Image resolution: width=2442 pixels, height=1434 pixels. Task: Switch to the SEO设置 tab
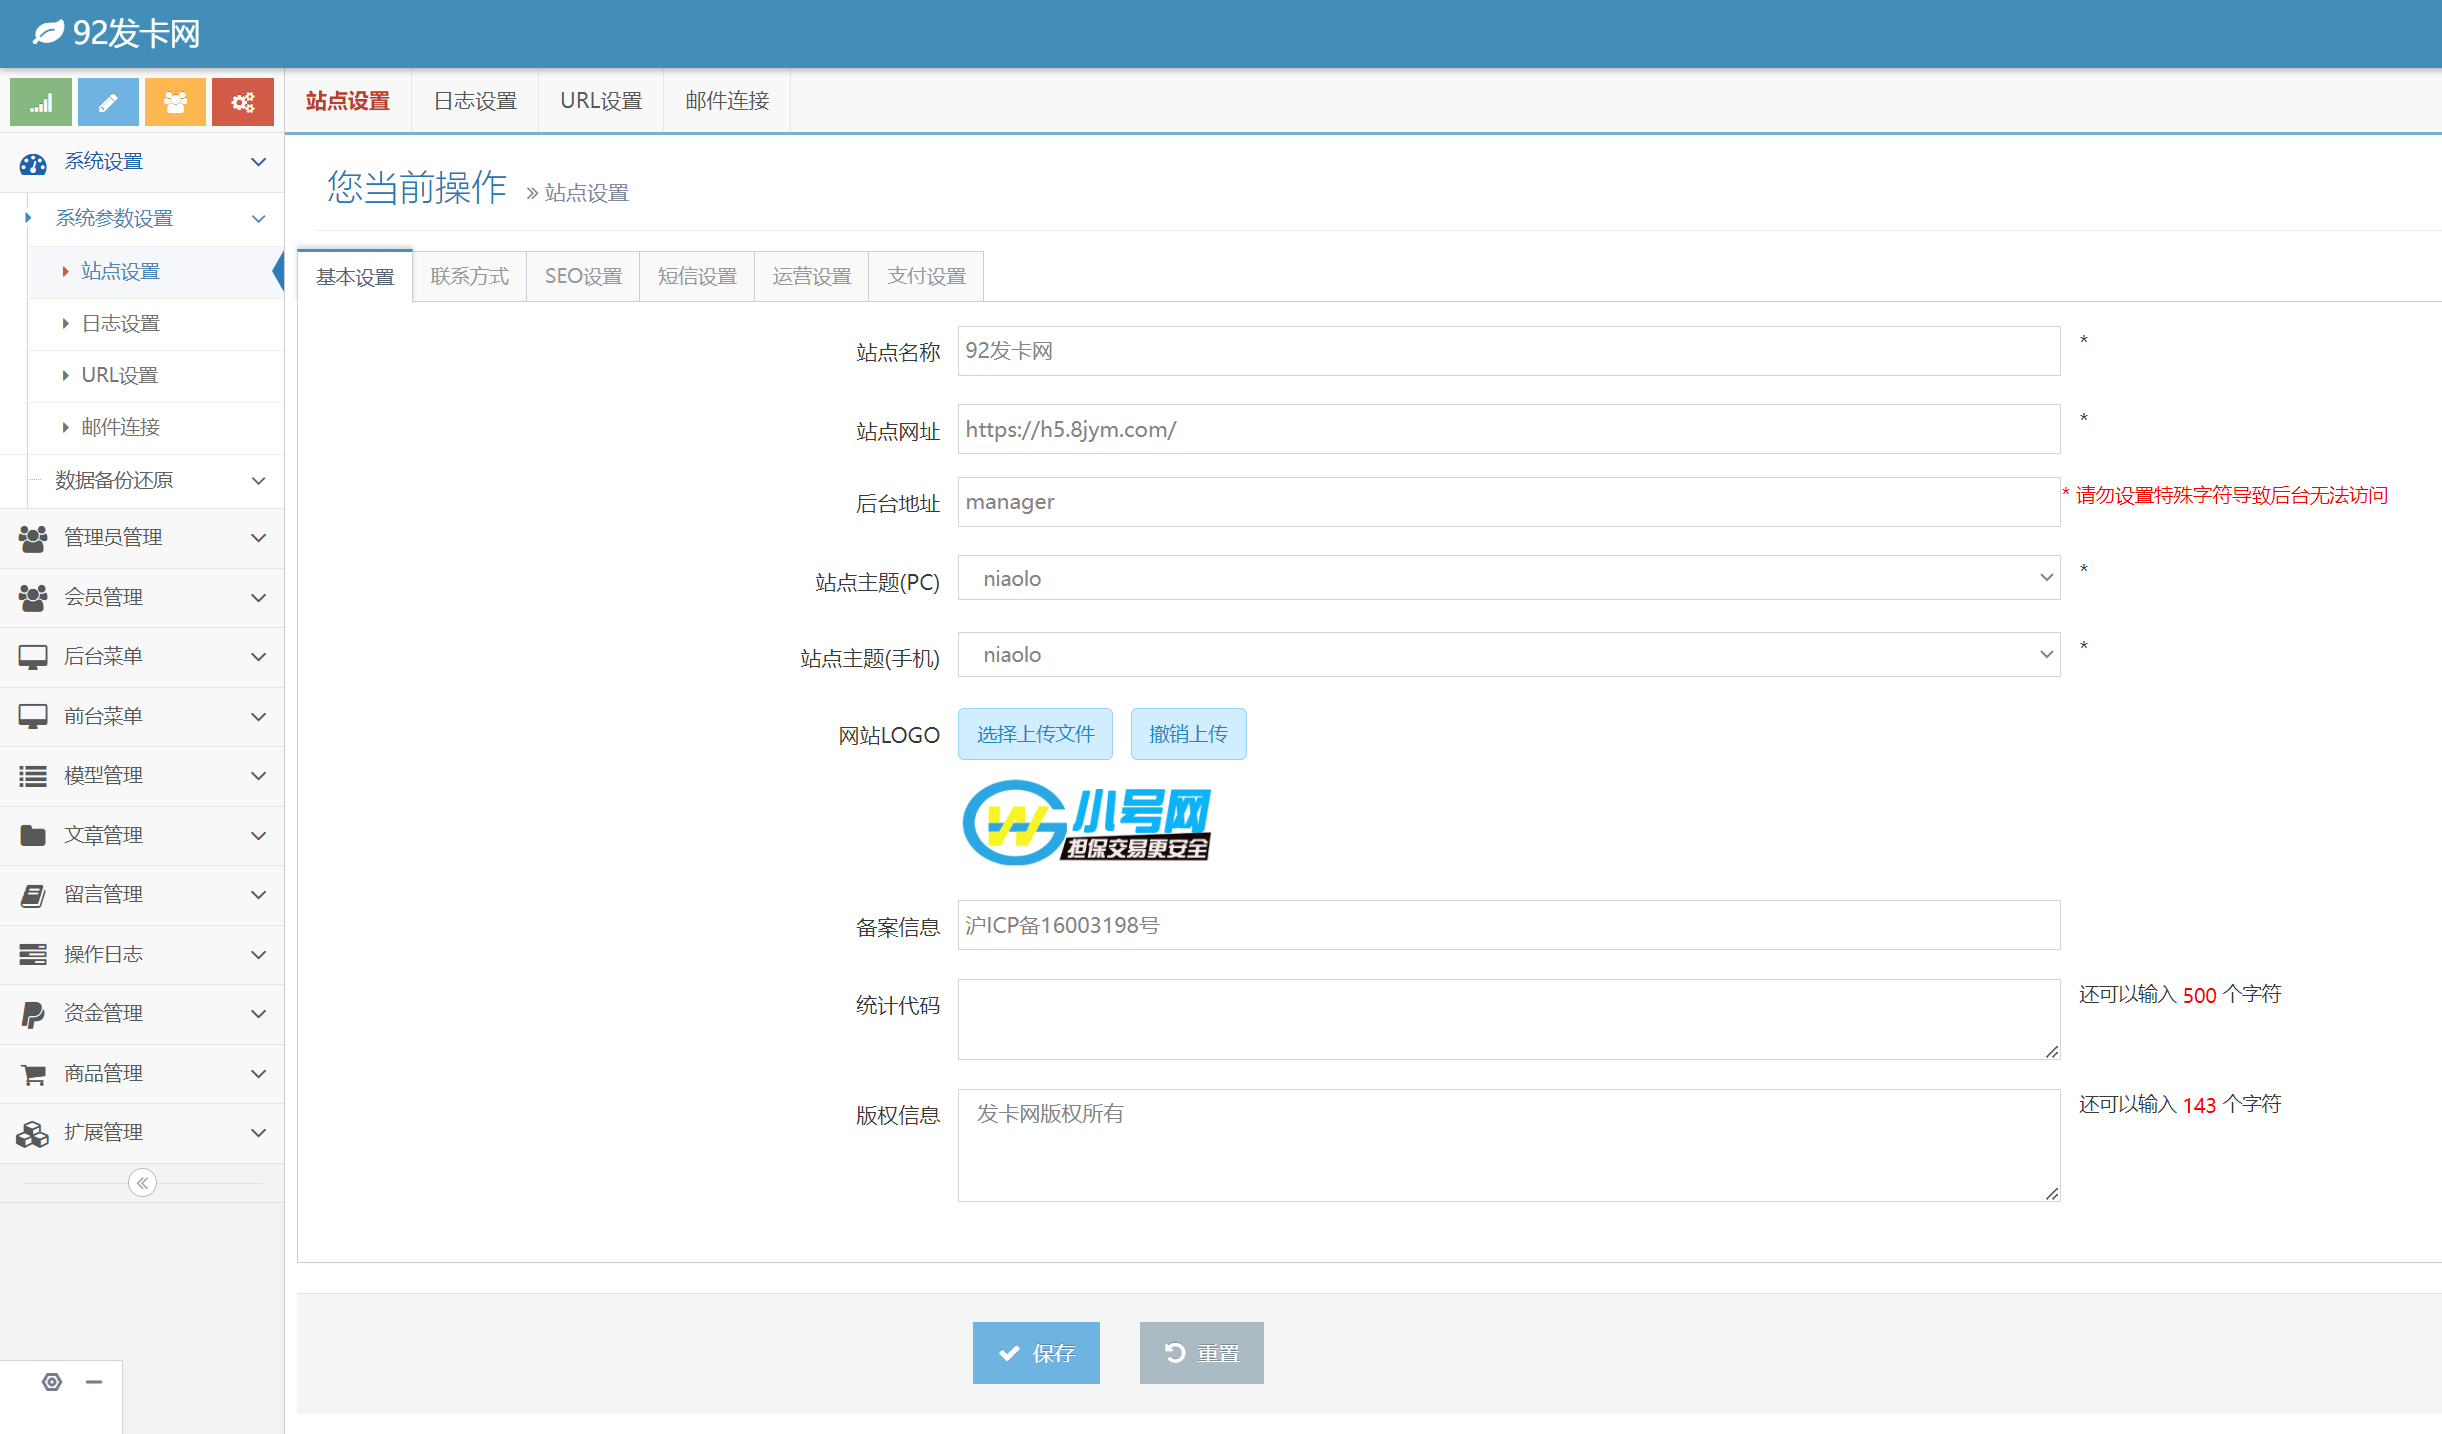click(x=583, y=276)
